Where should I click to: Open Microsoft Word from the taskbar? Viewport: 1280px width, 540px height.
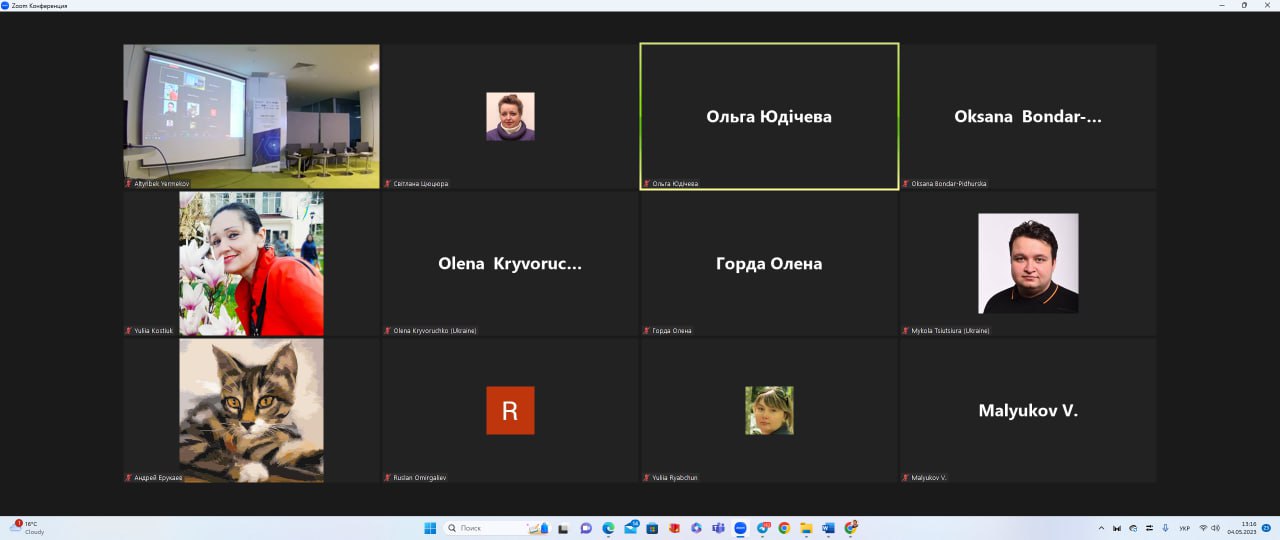[x=828, y=528]
